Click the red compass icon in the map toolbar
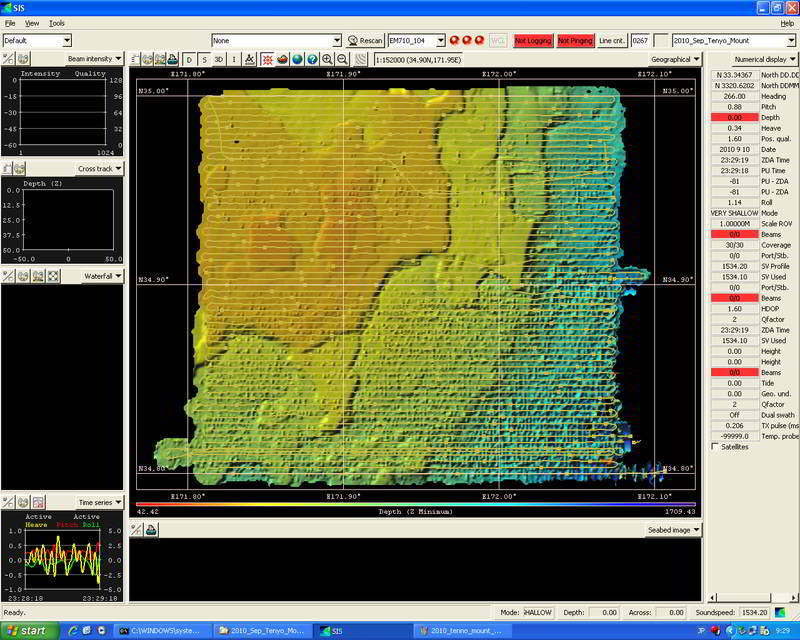The image size is (800, 640). 267,60
